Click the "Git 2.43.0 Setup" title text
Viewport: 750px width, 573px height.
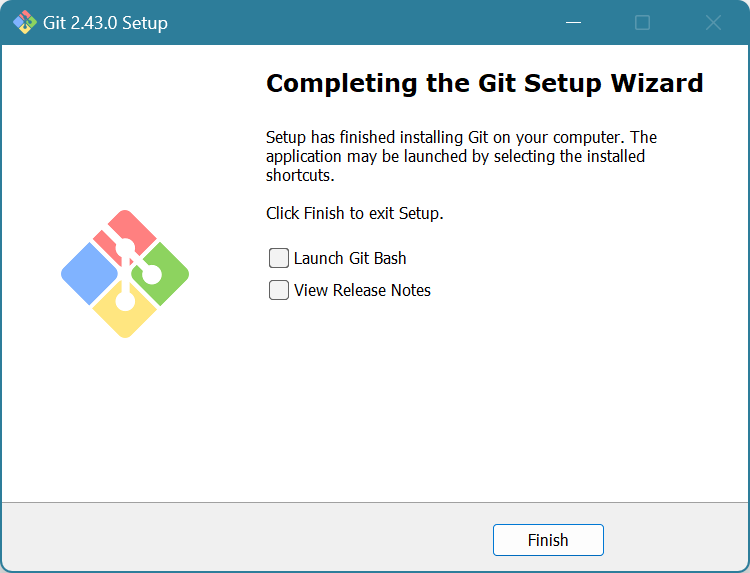pyautogui.click(x=105, y=22)
